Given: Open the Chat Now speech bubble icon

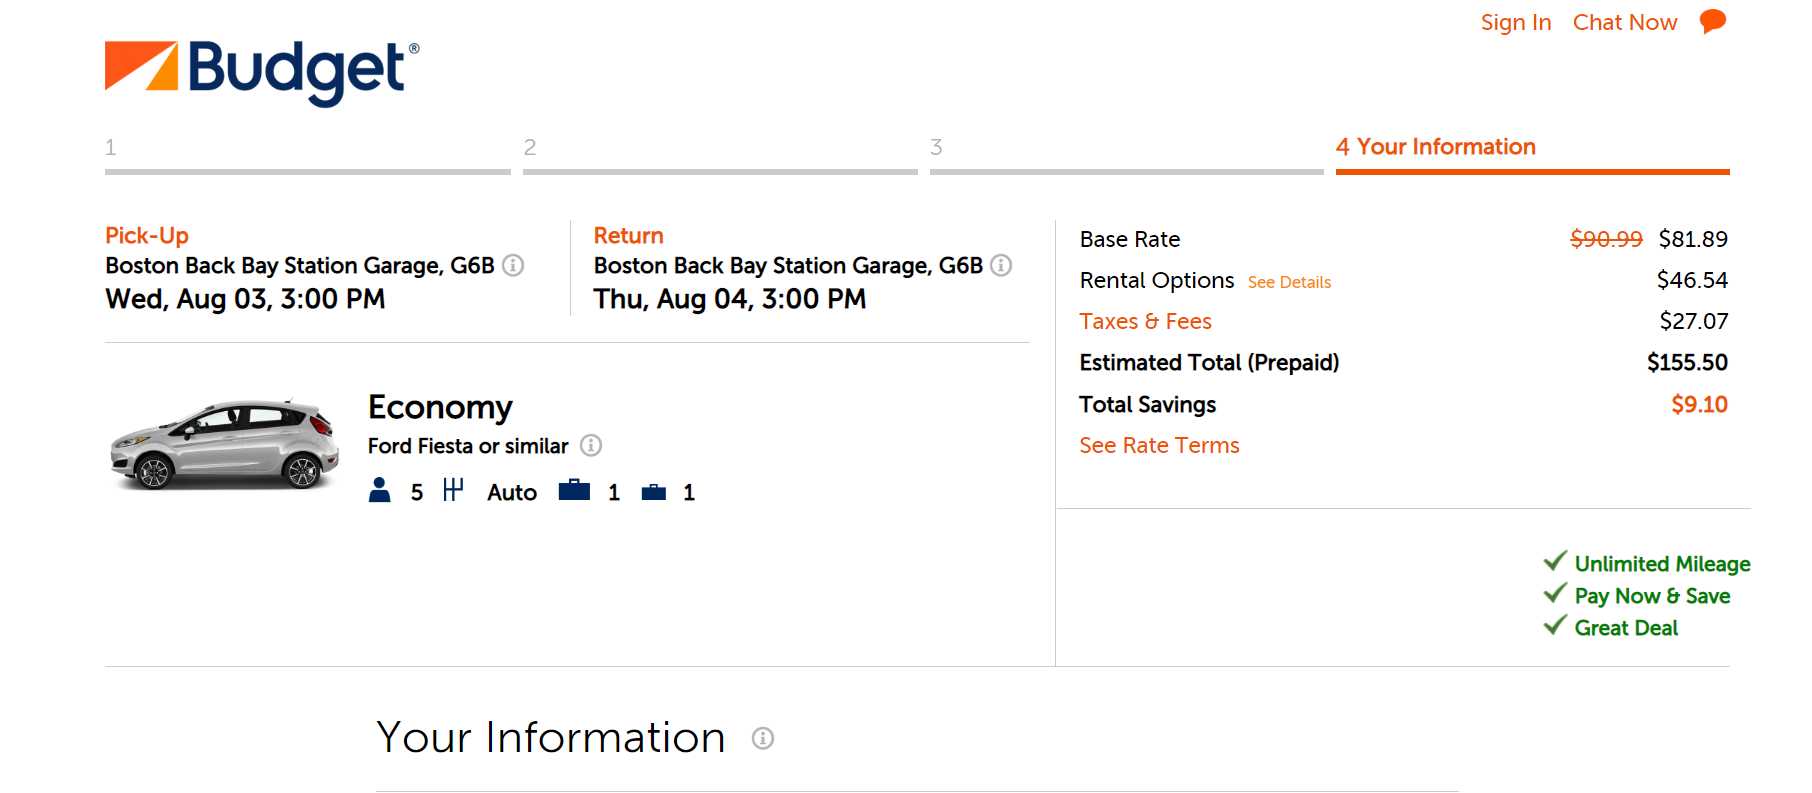Looking at the screenshot, I should (x=1713, y=21).
